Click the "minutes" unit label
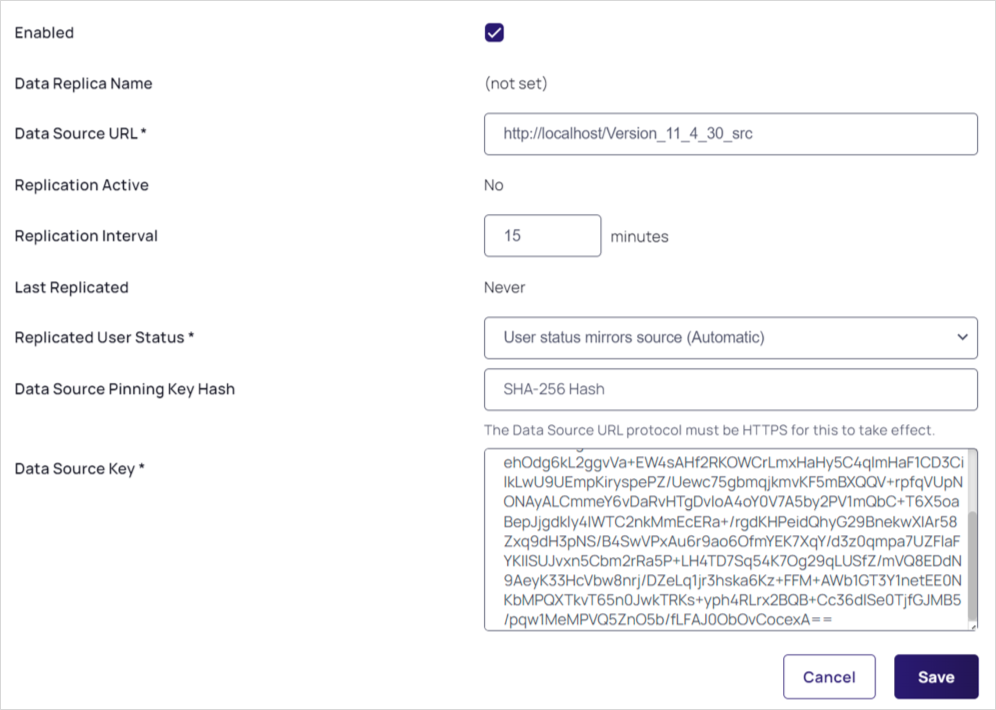Viewport: 996px width, 710px height. [x=639, y=237]
